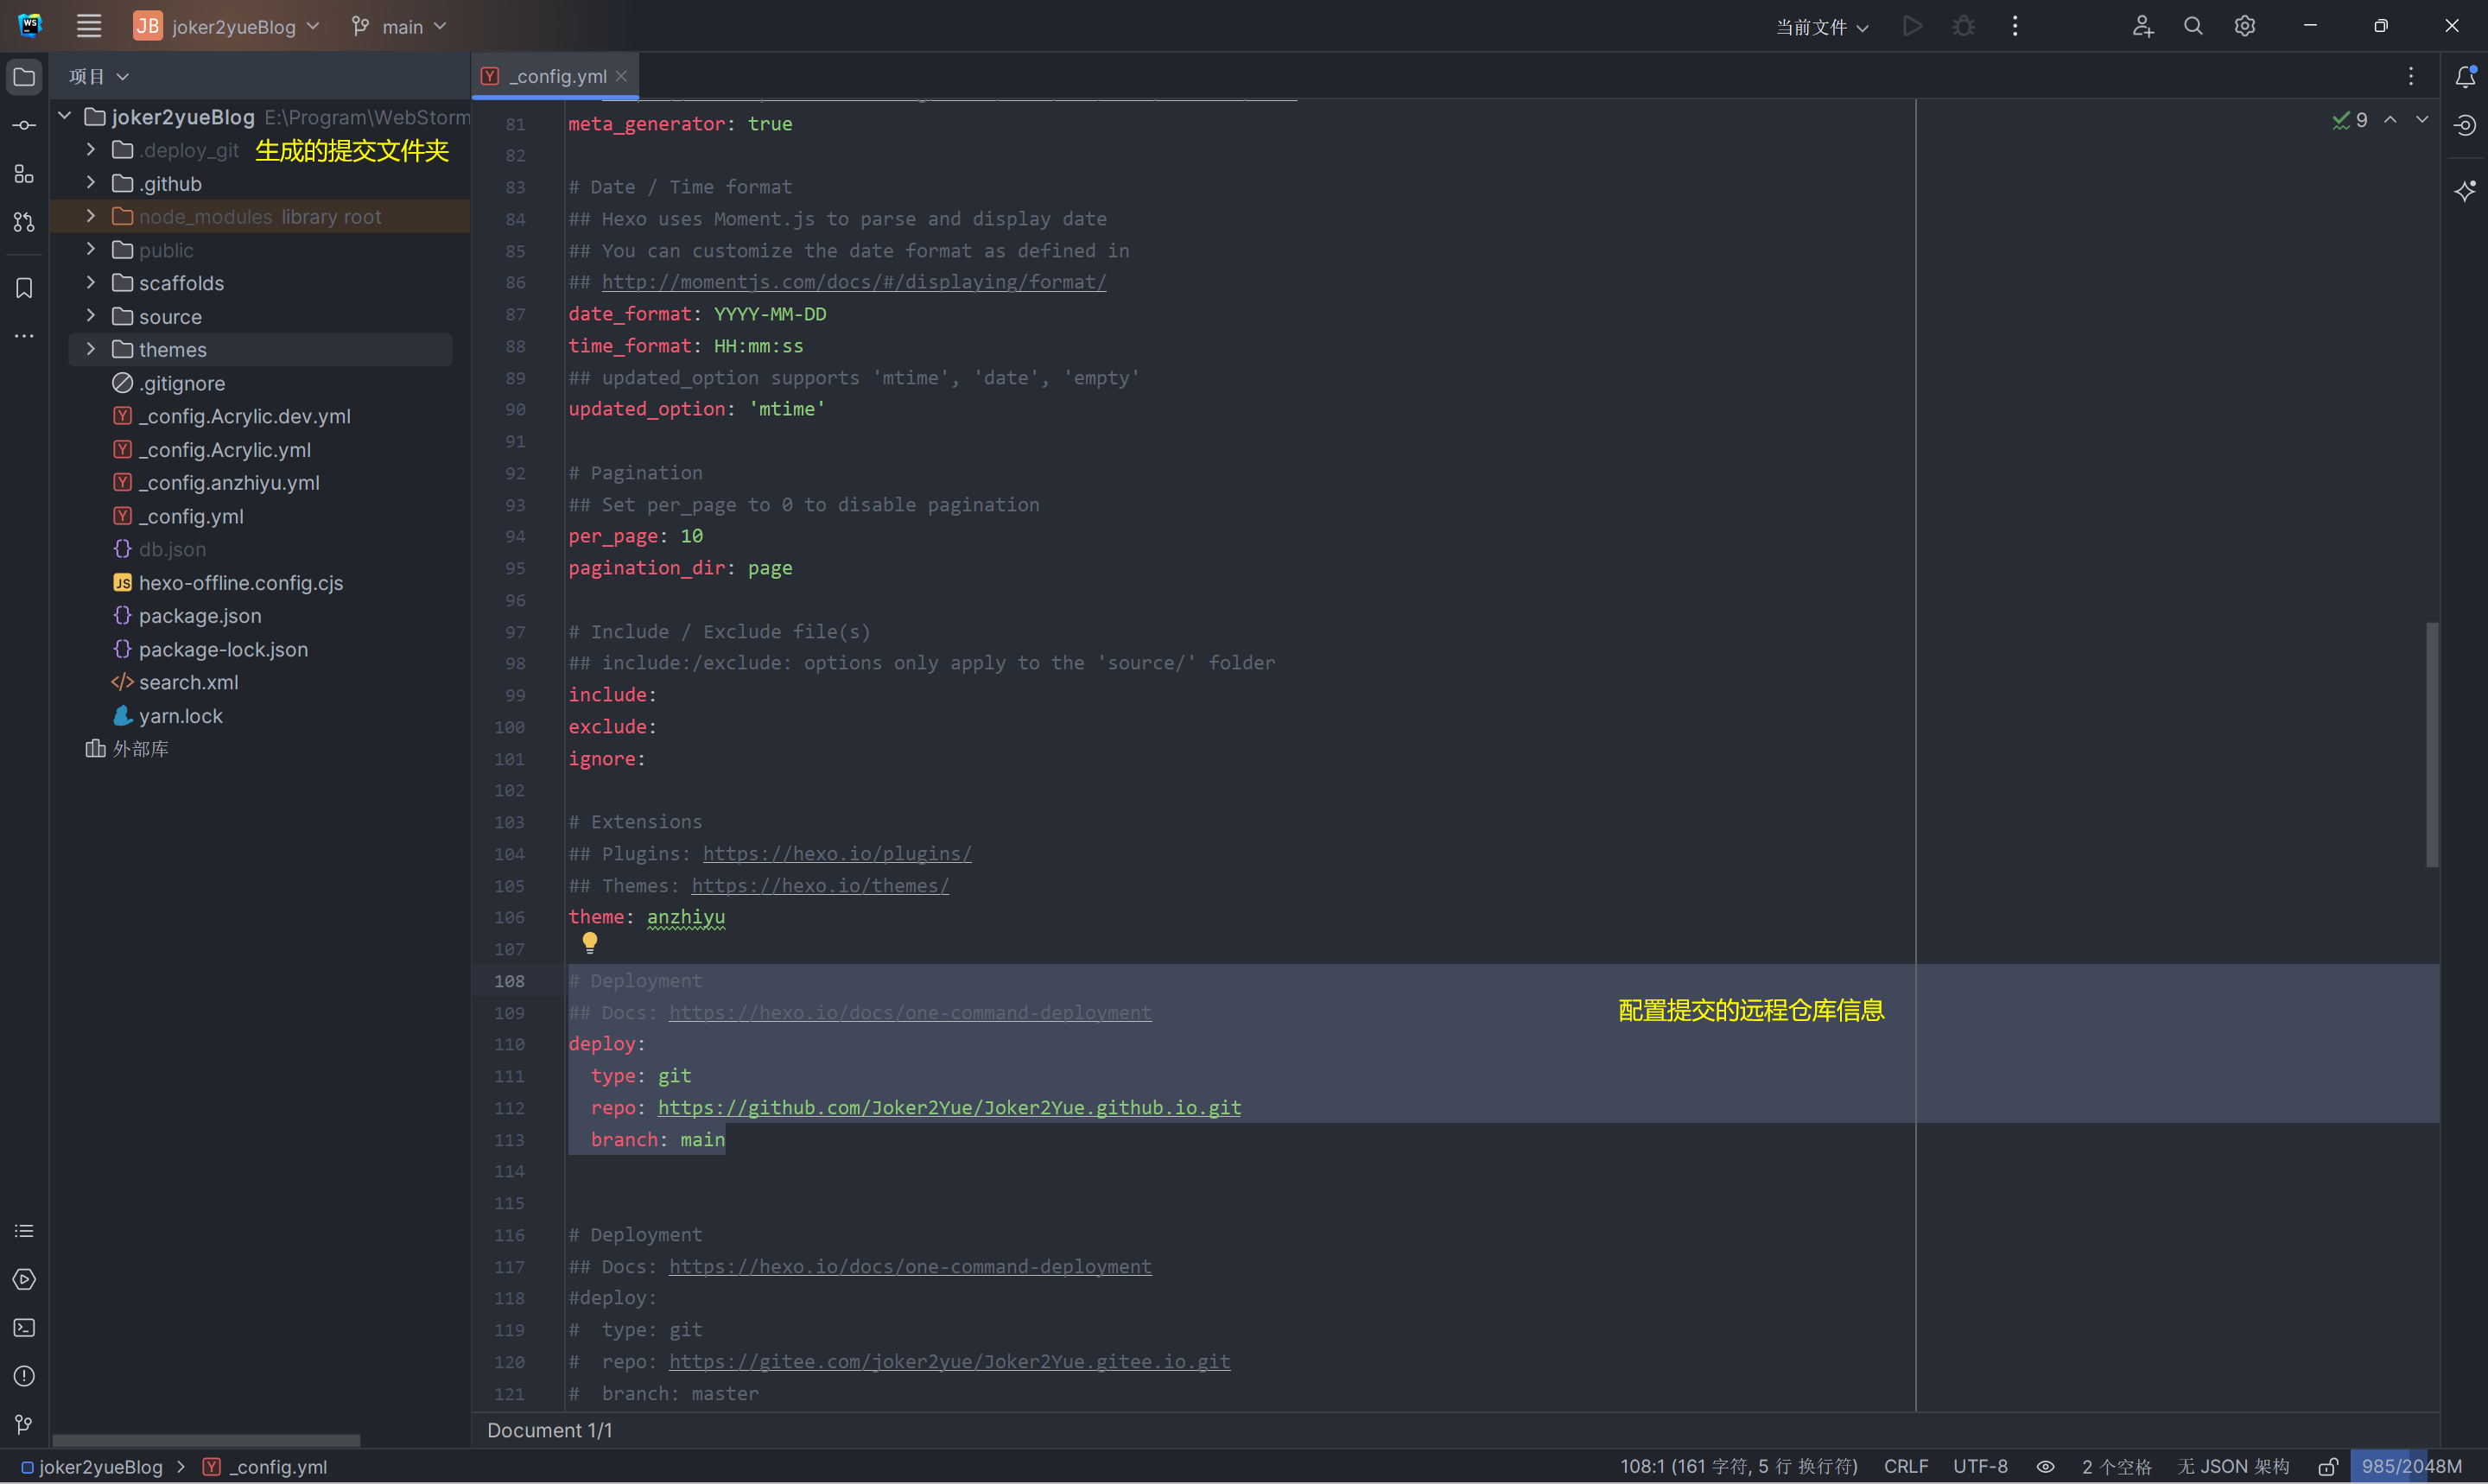
Task: Click the 985/2048M memory indicator
Action: coord(2411,1467)
